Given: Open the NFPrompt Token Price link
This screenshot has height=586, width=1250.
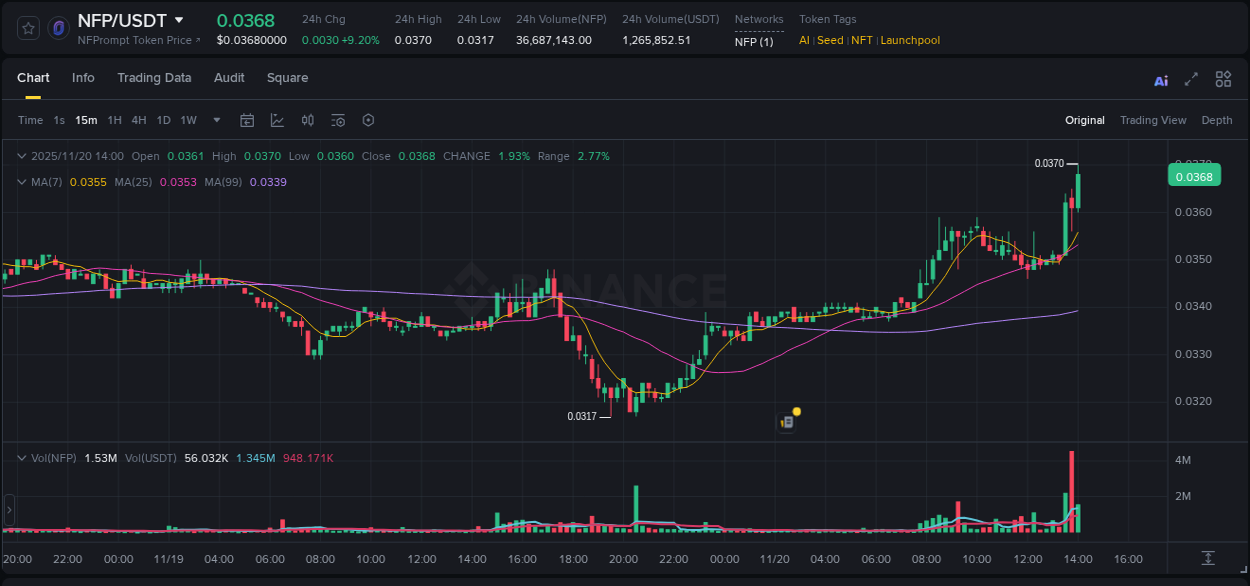Looking at the screenshot, I should click(137, 40).
